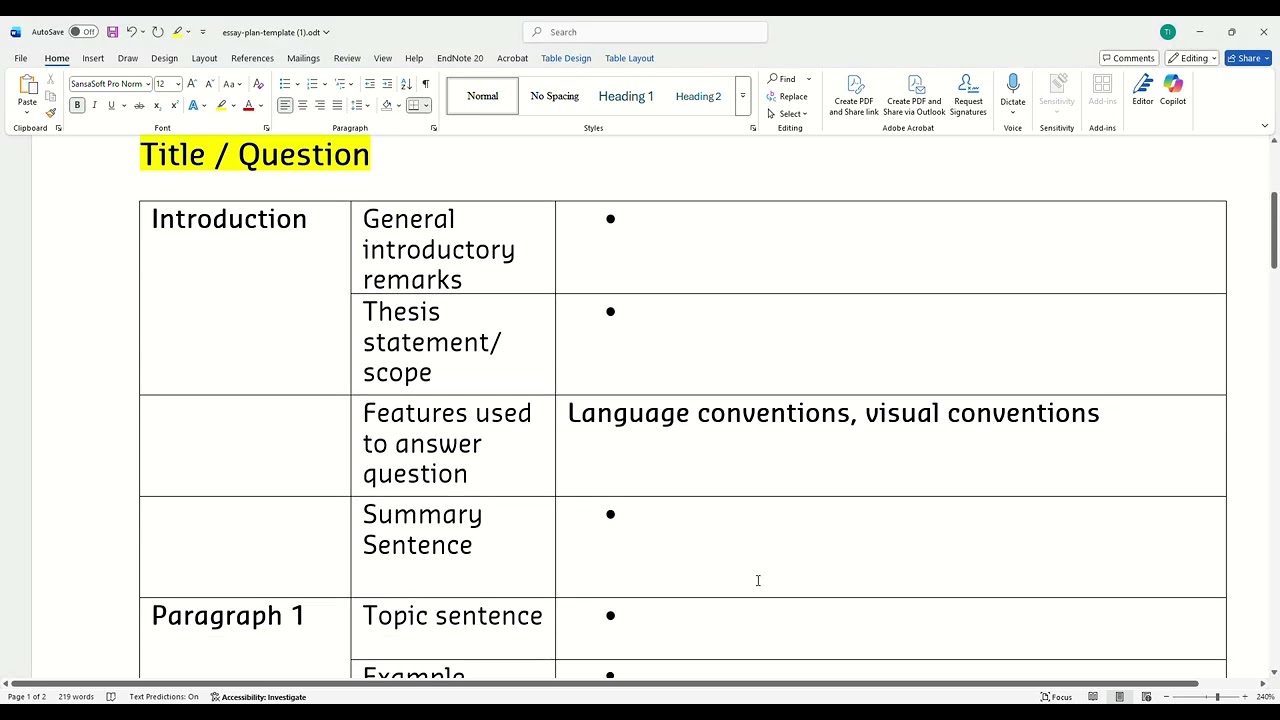The width and height of the screenshot is (1280, 720).
Task: Save the document with the floppy icon
Action: pyautogui.click(x=112, y=32)
